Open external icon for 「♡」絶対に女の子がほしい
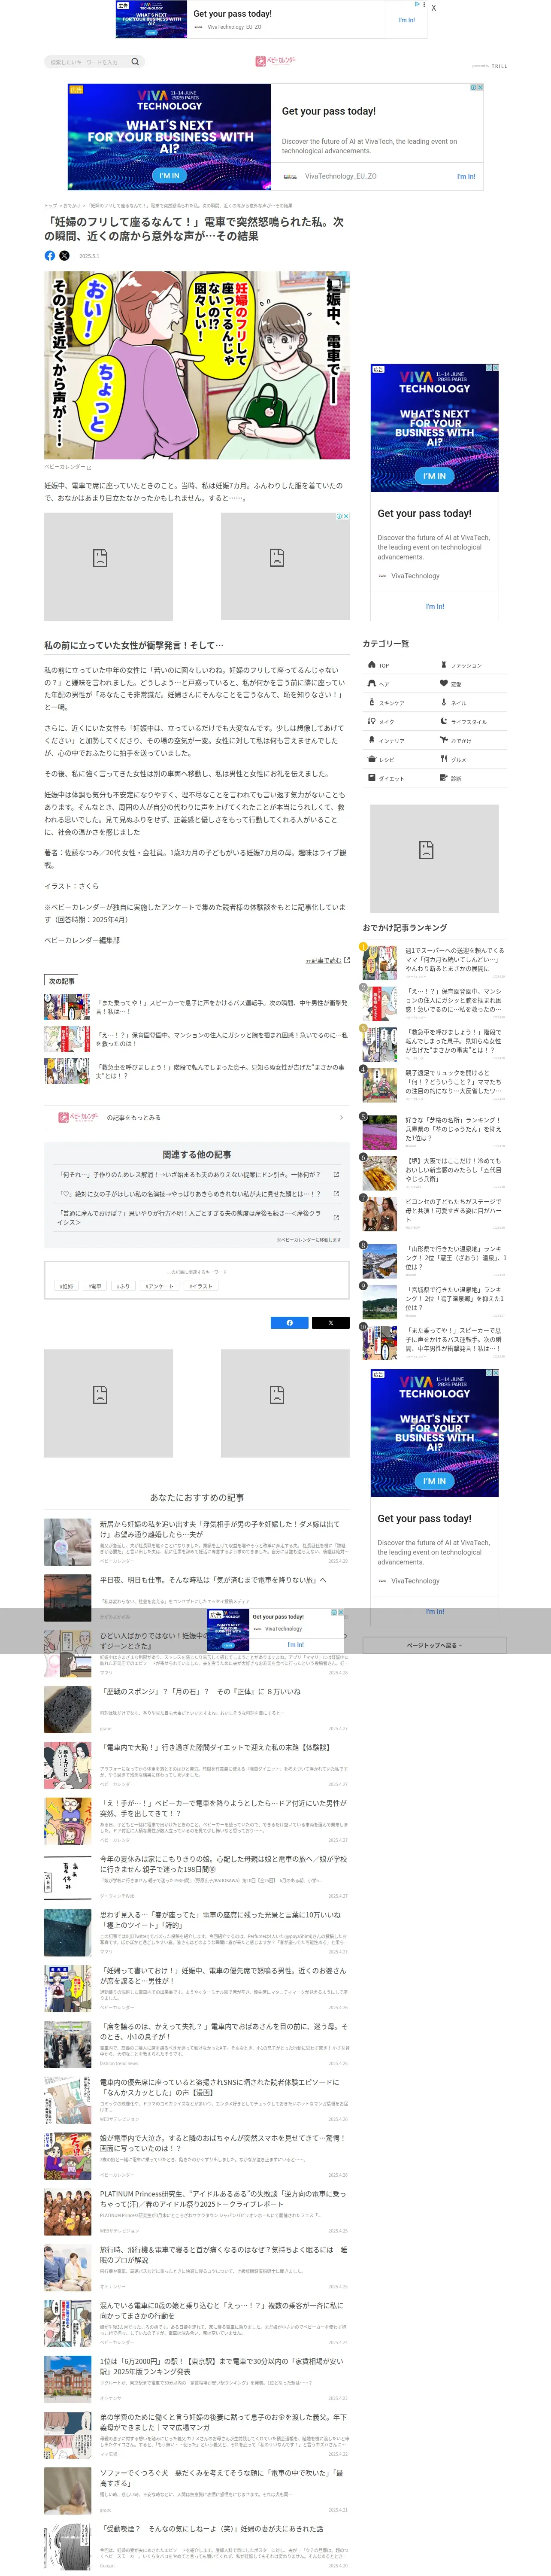 pyautogui.click(x=336, y=1194)
